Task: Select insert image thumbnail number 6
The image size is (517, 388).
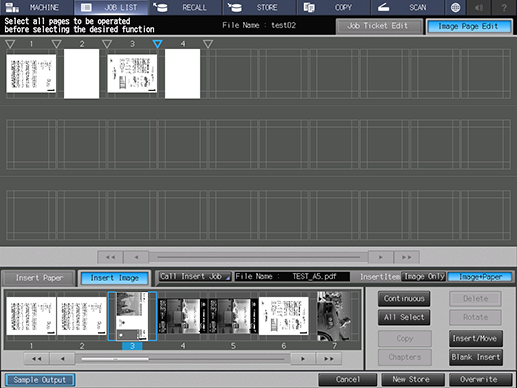Action: (x=284, y=316)
